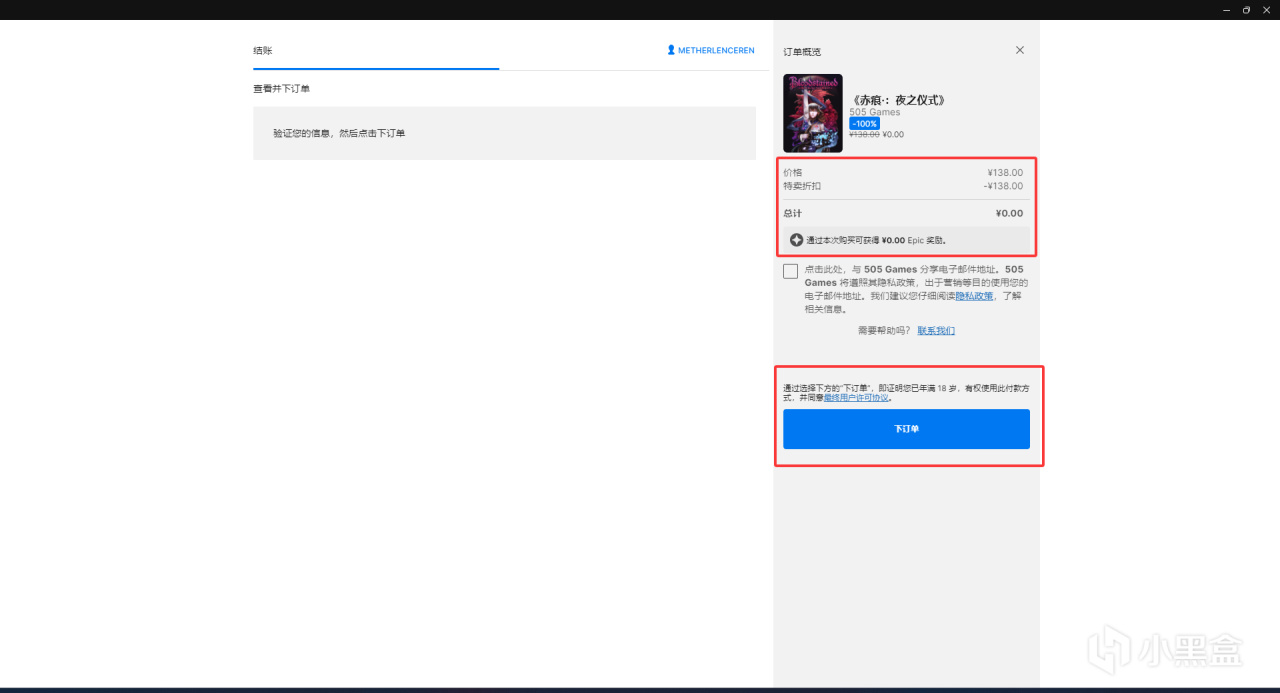Click the 订单概览 order summary heading
The image size is (1280, 693).
tap(802, 51)
